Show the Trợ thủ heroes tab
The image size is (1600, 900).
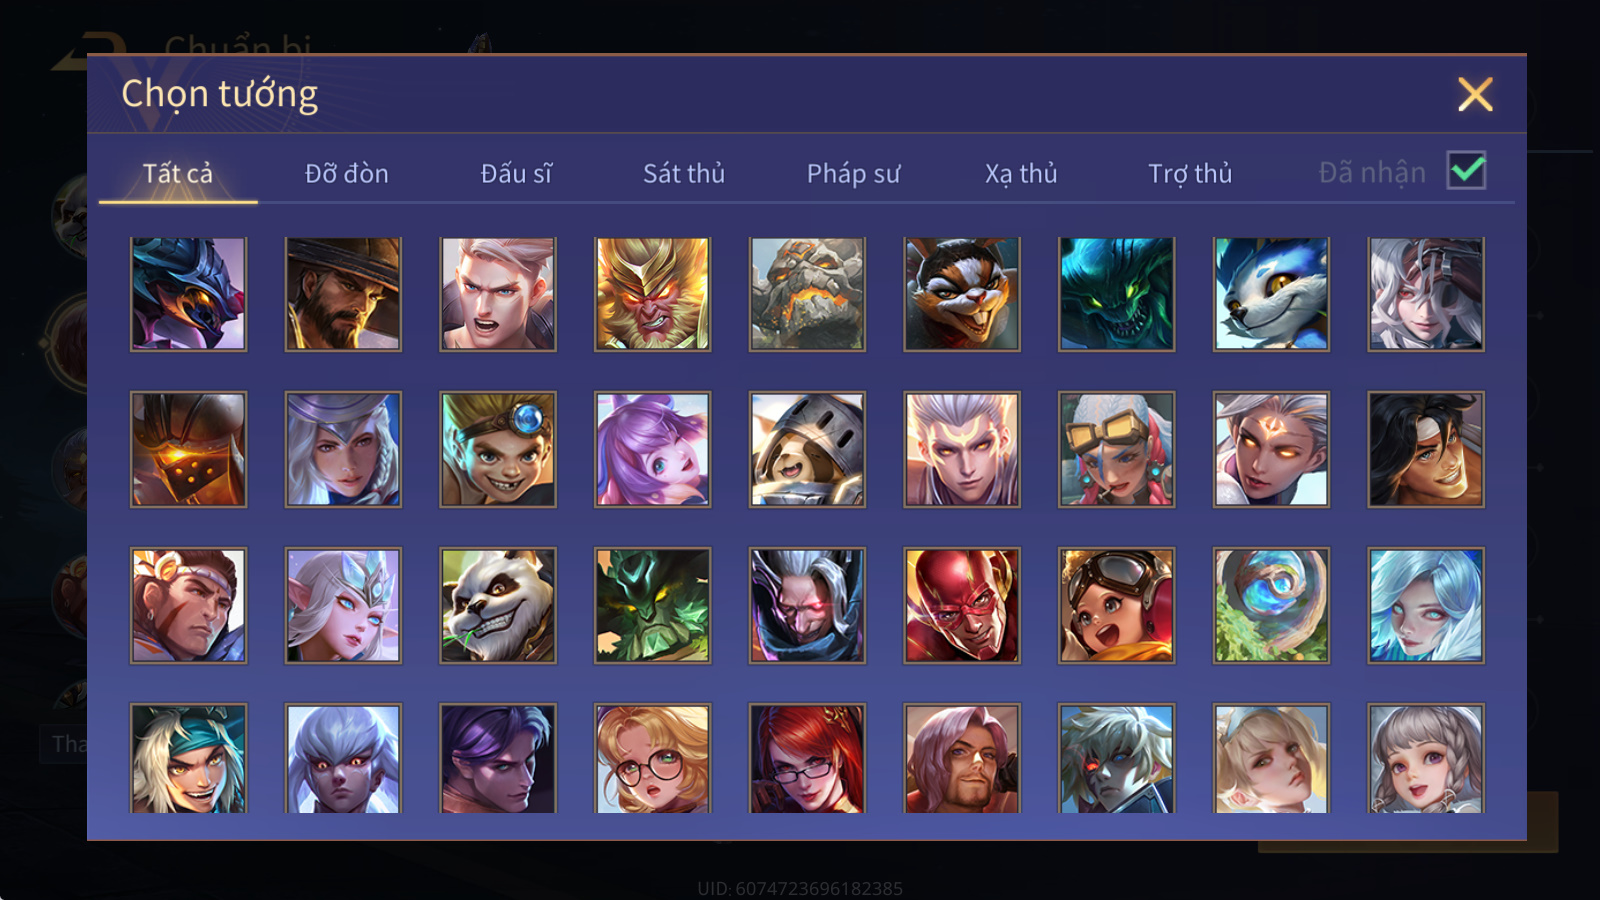pyautogui.click(x=1190, y=173)
